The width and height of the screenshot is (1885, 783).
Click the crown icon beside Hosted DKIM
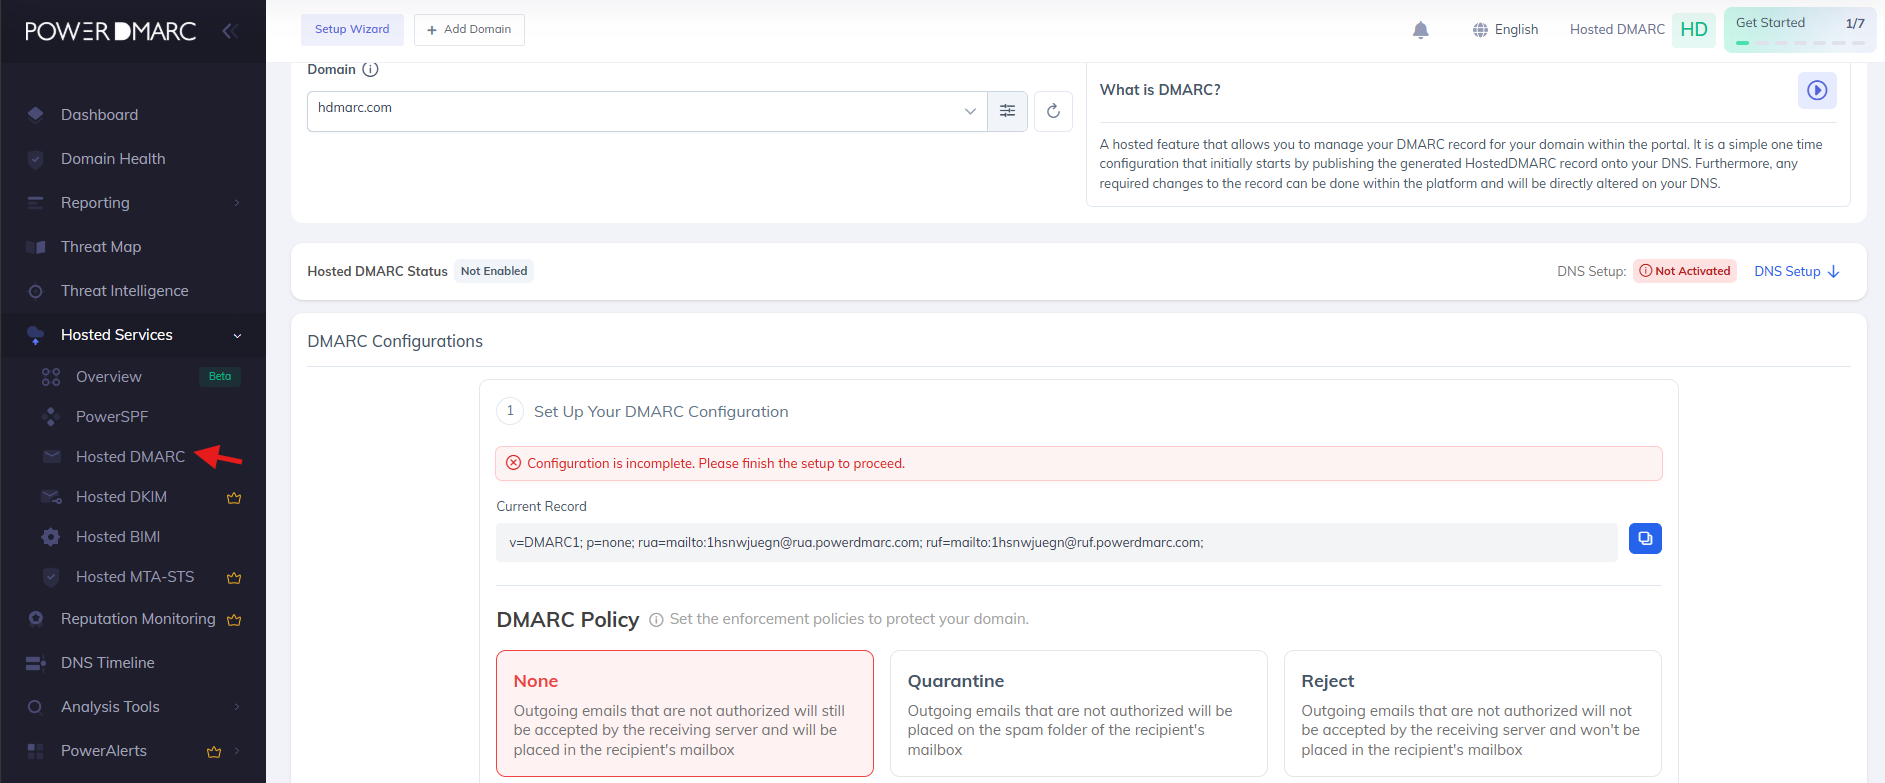click(x=234, y=498)
